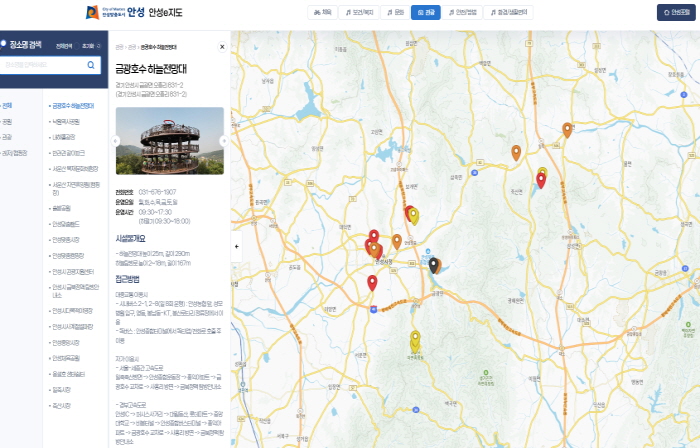This screenshot has height=448, width=700.
Task: Show next photo in the image carousel
Action: [x=223, y=141]
